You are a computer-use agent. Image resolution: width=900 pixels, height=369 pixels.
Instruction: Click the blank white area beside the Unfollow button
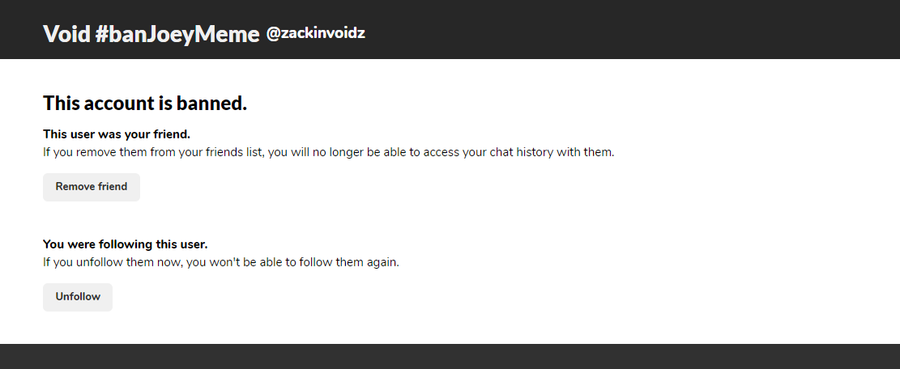coord(459,297)
